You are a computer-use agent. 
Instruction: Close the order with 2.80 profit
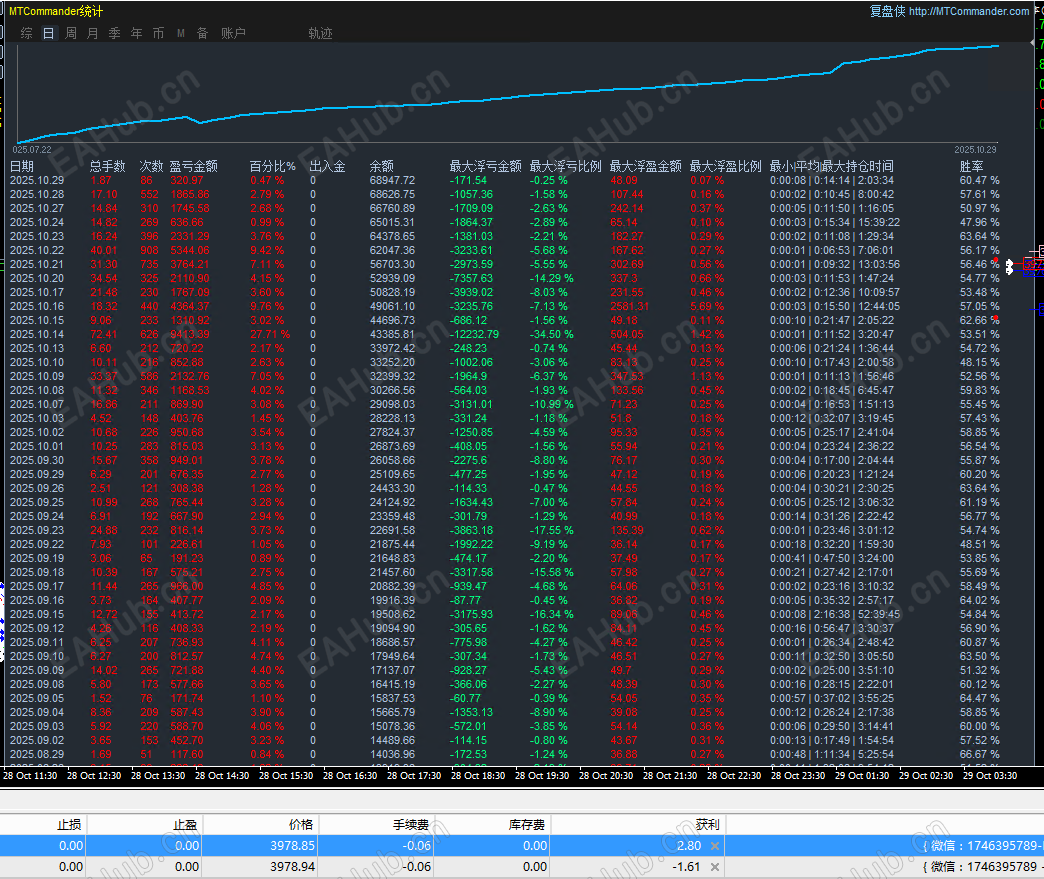pyautogui.click(x=714, y=845)
